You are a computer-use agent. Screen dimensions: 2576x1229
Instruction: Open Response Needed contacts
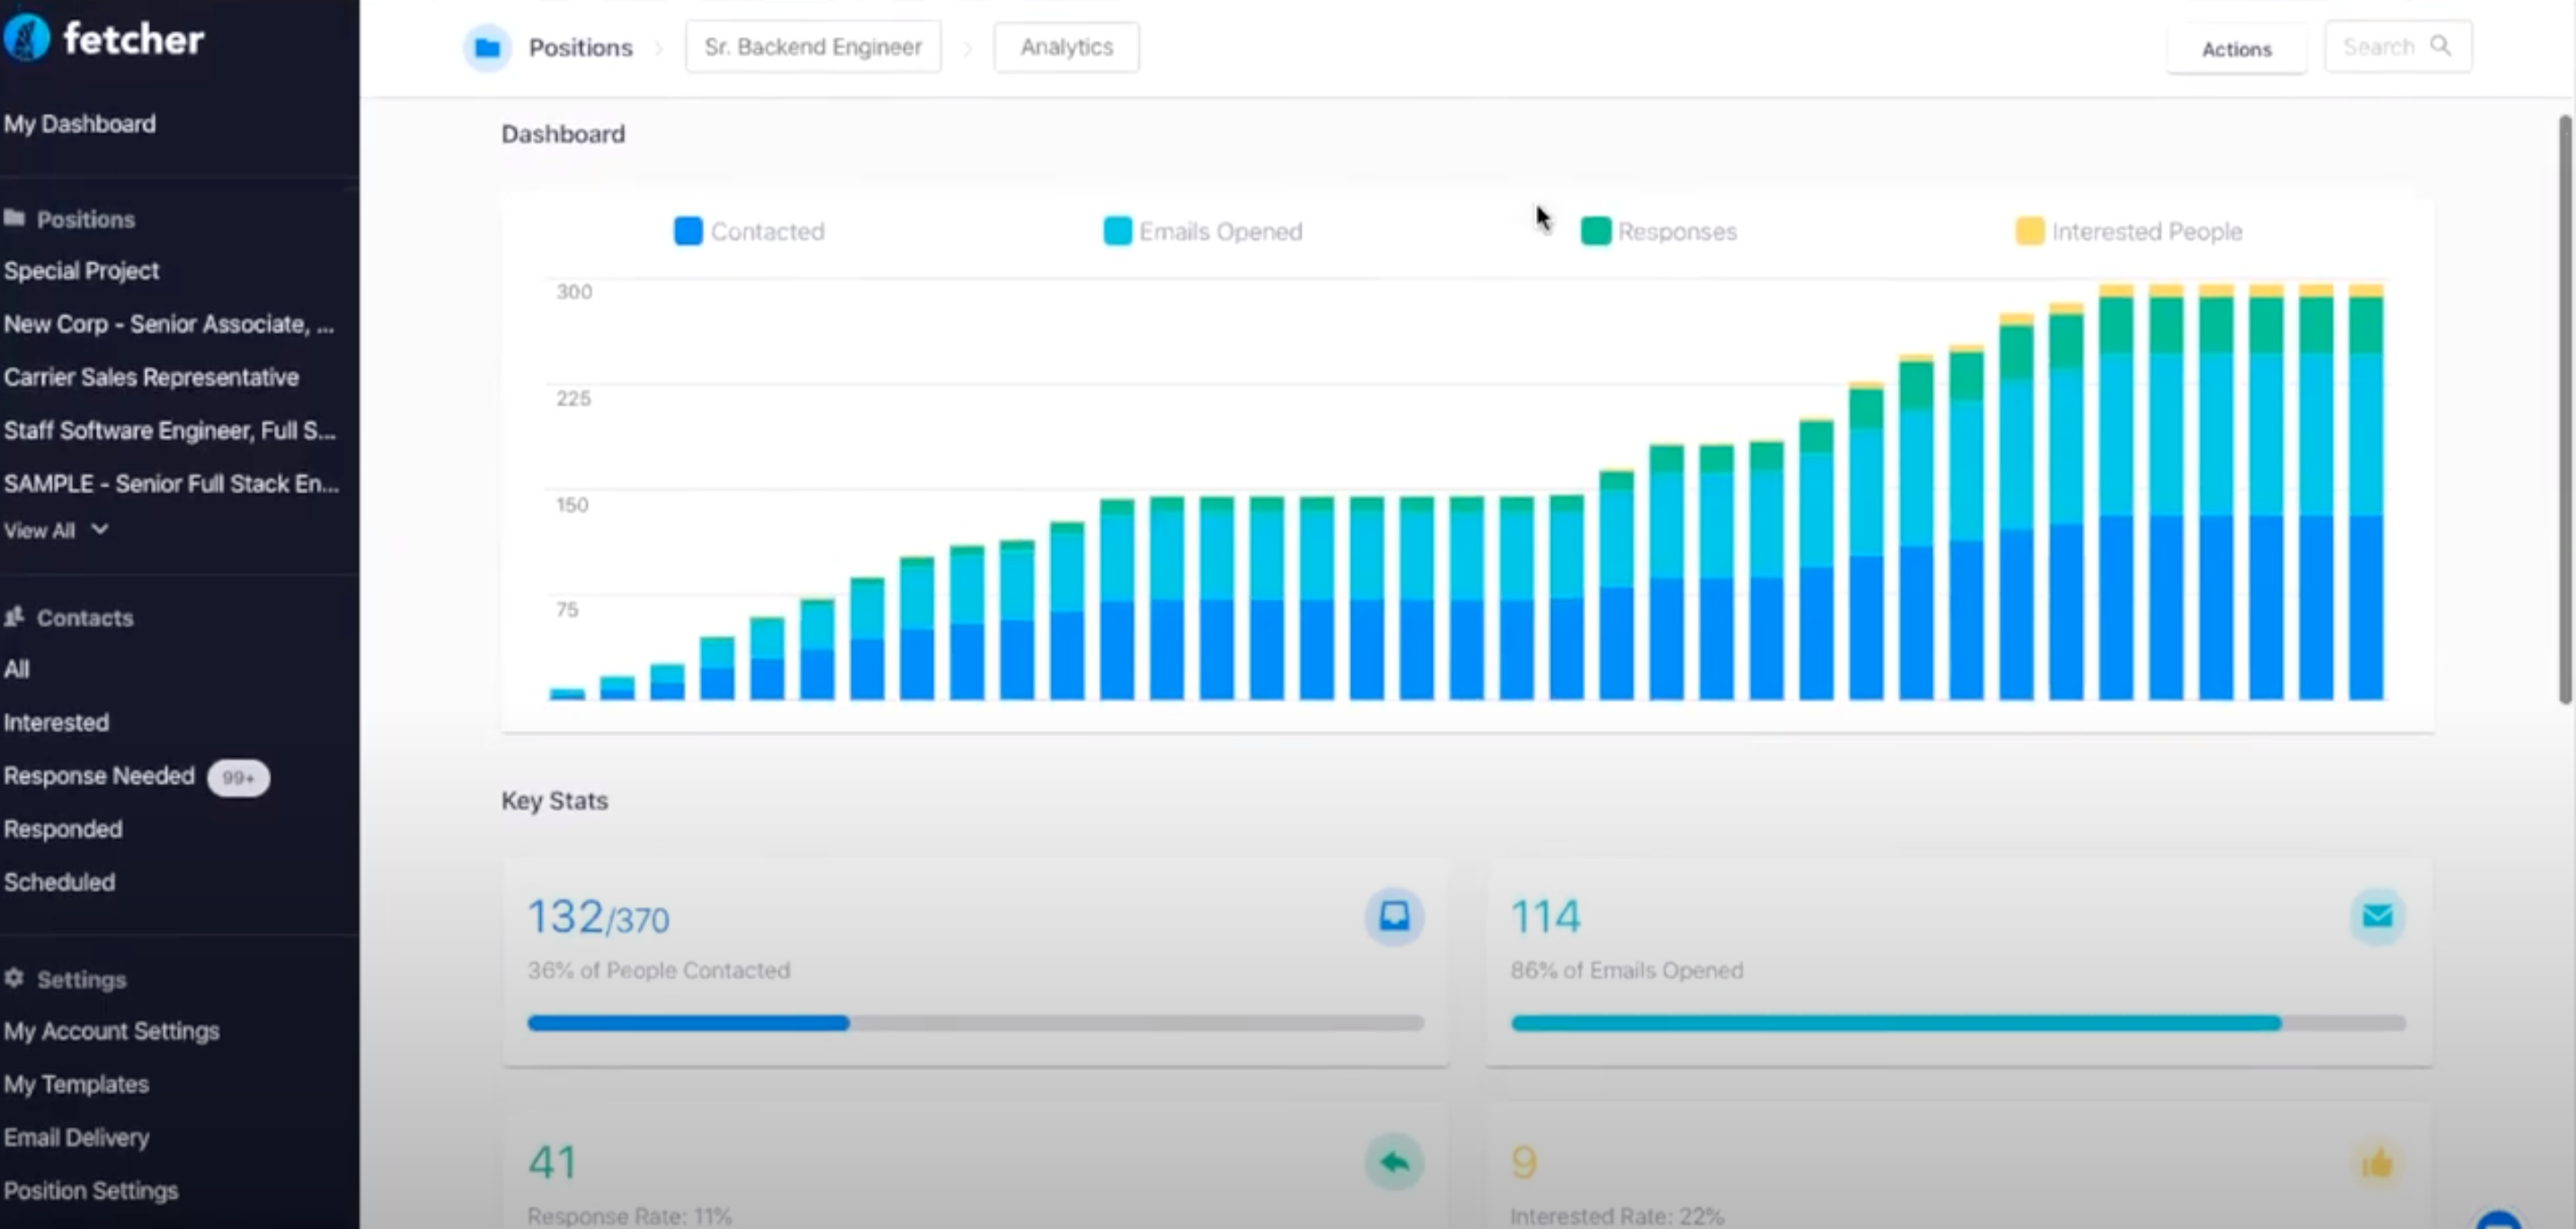point(99,776)
